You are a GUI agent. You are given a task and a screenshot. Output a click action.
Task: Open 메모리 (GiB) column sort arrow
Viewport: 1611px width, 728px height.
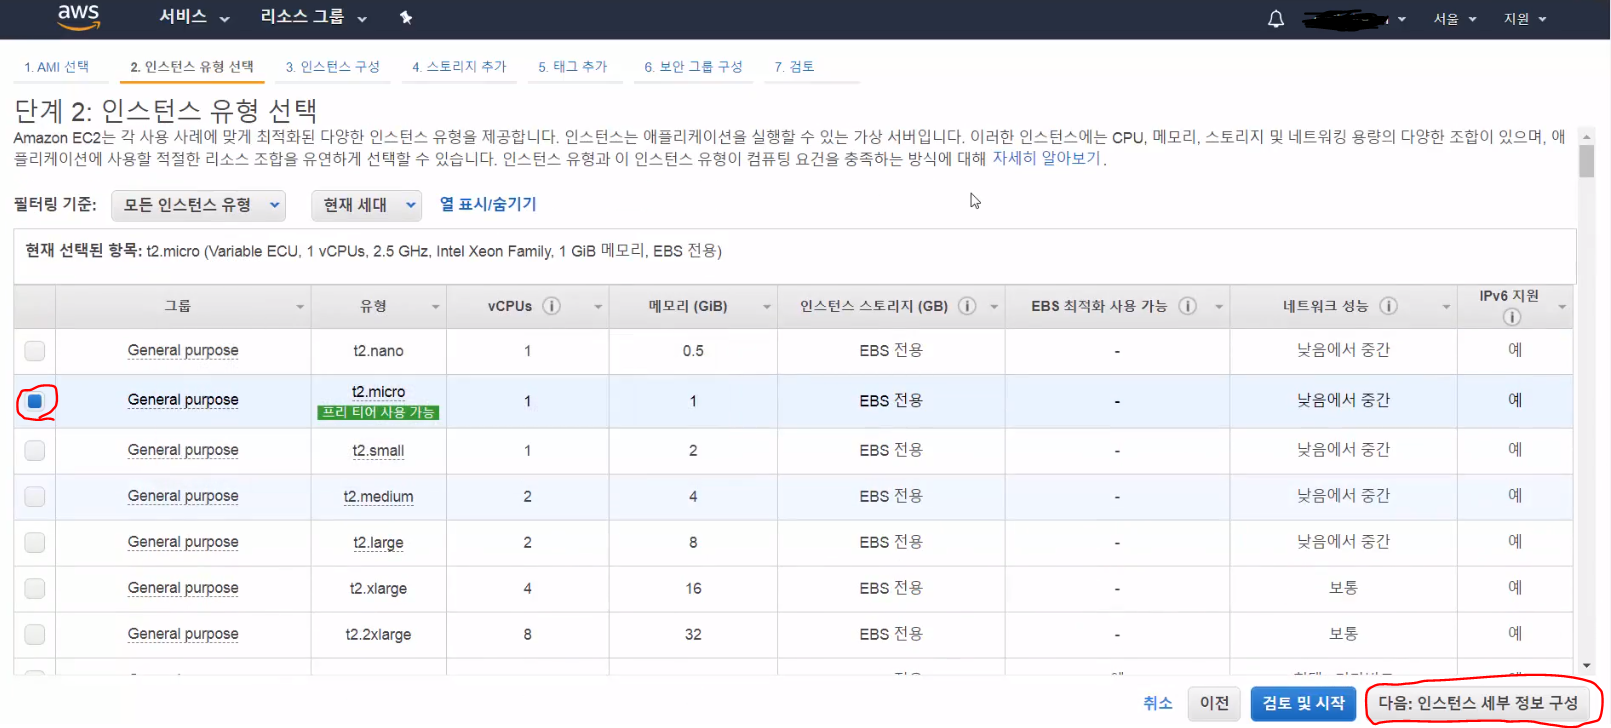click(767, 307)
